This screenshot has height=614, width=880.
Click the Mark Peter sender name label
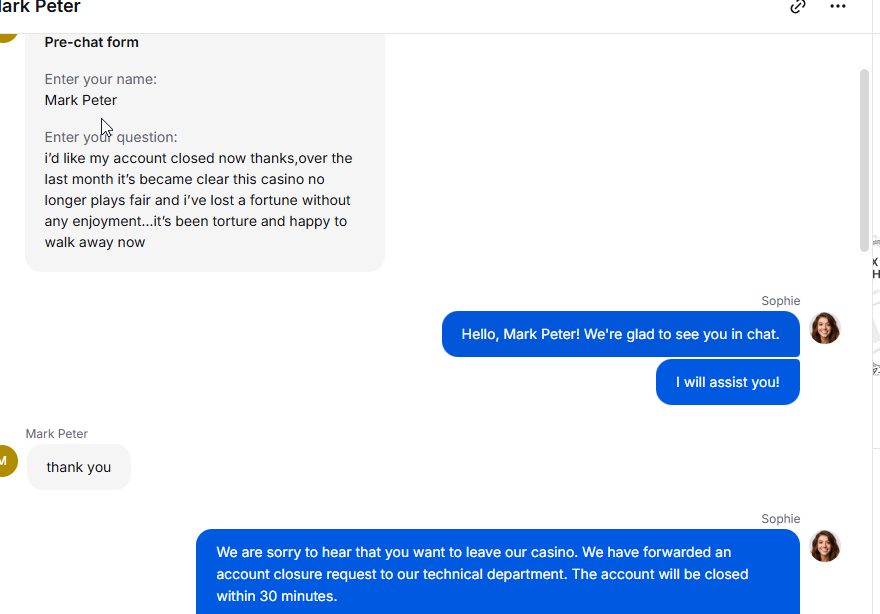57,434
